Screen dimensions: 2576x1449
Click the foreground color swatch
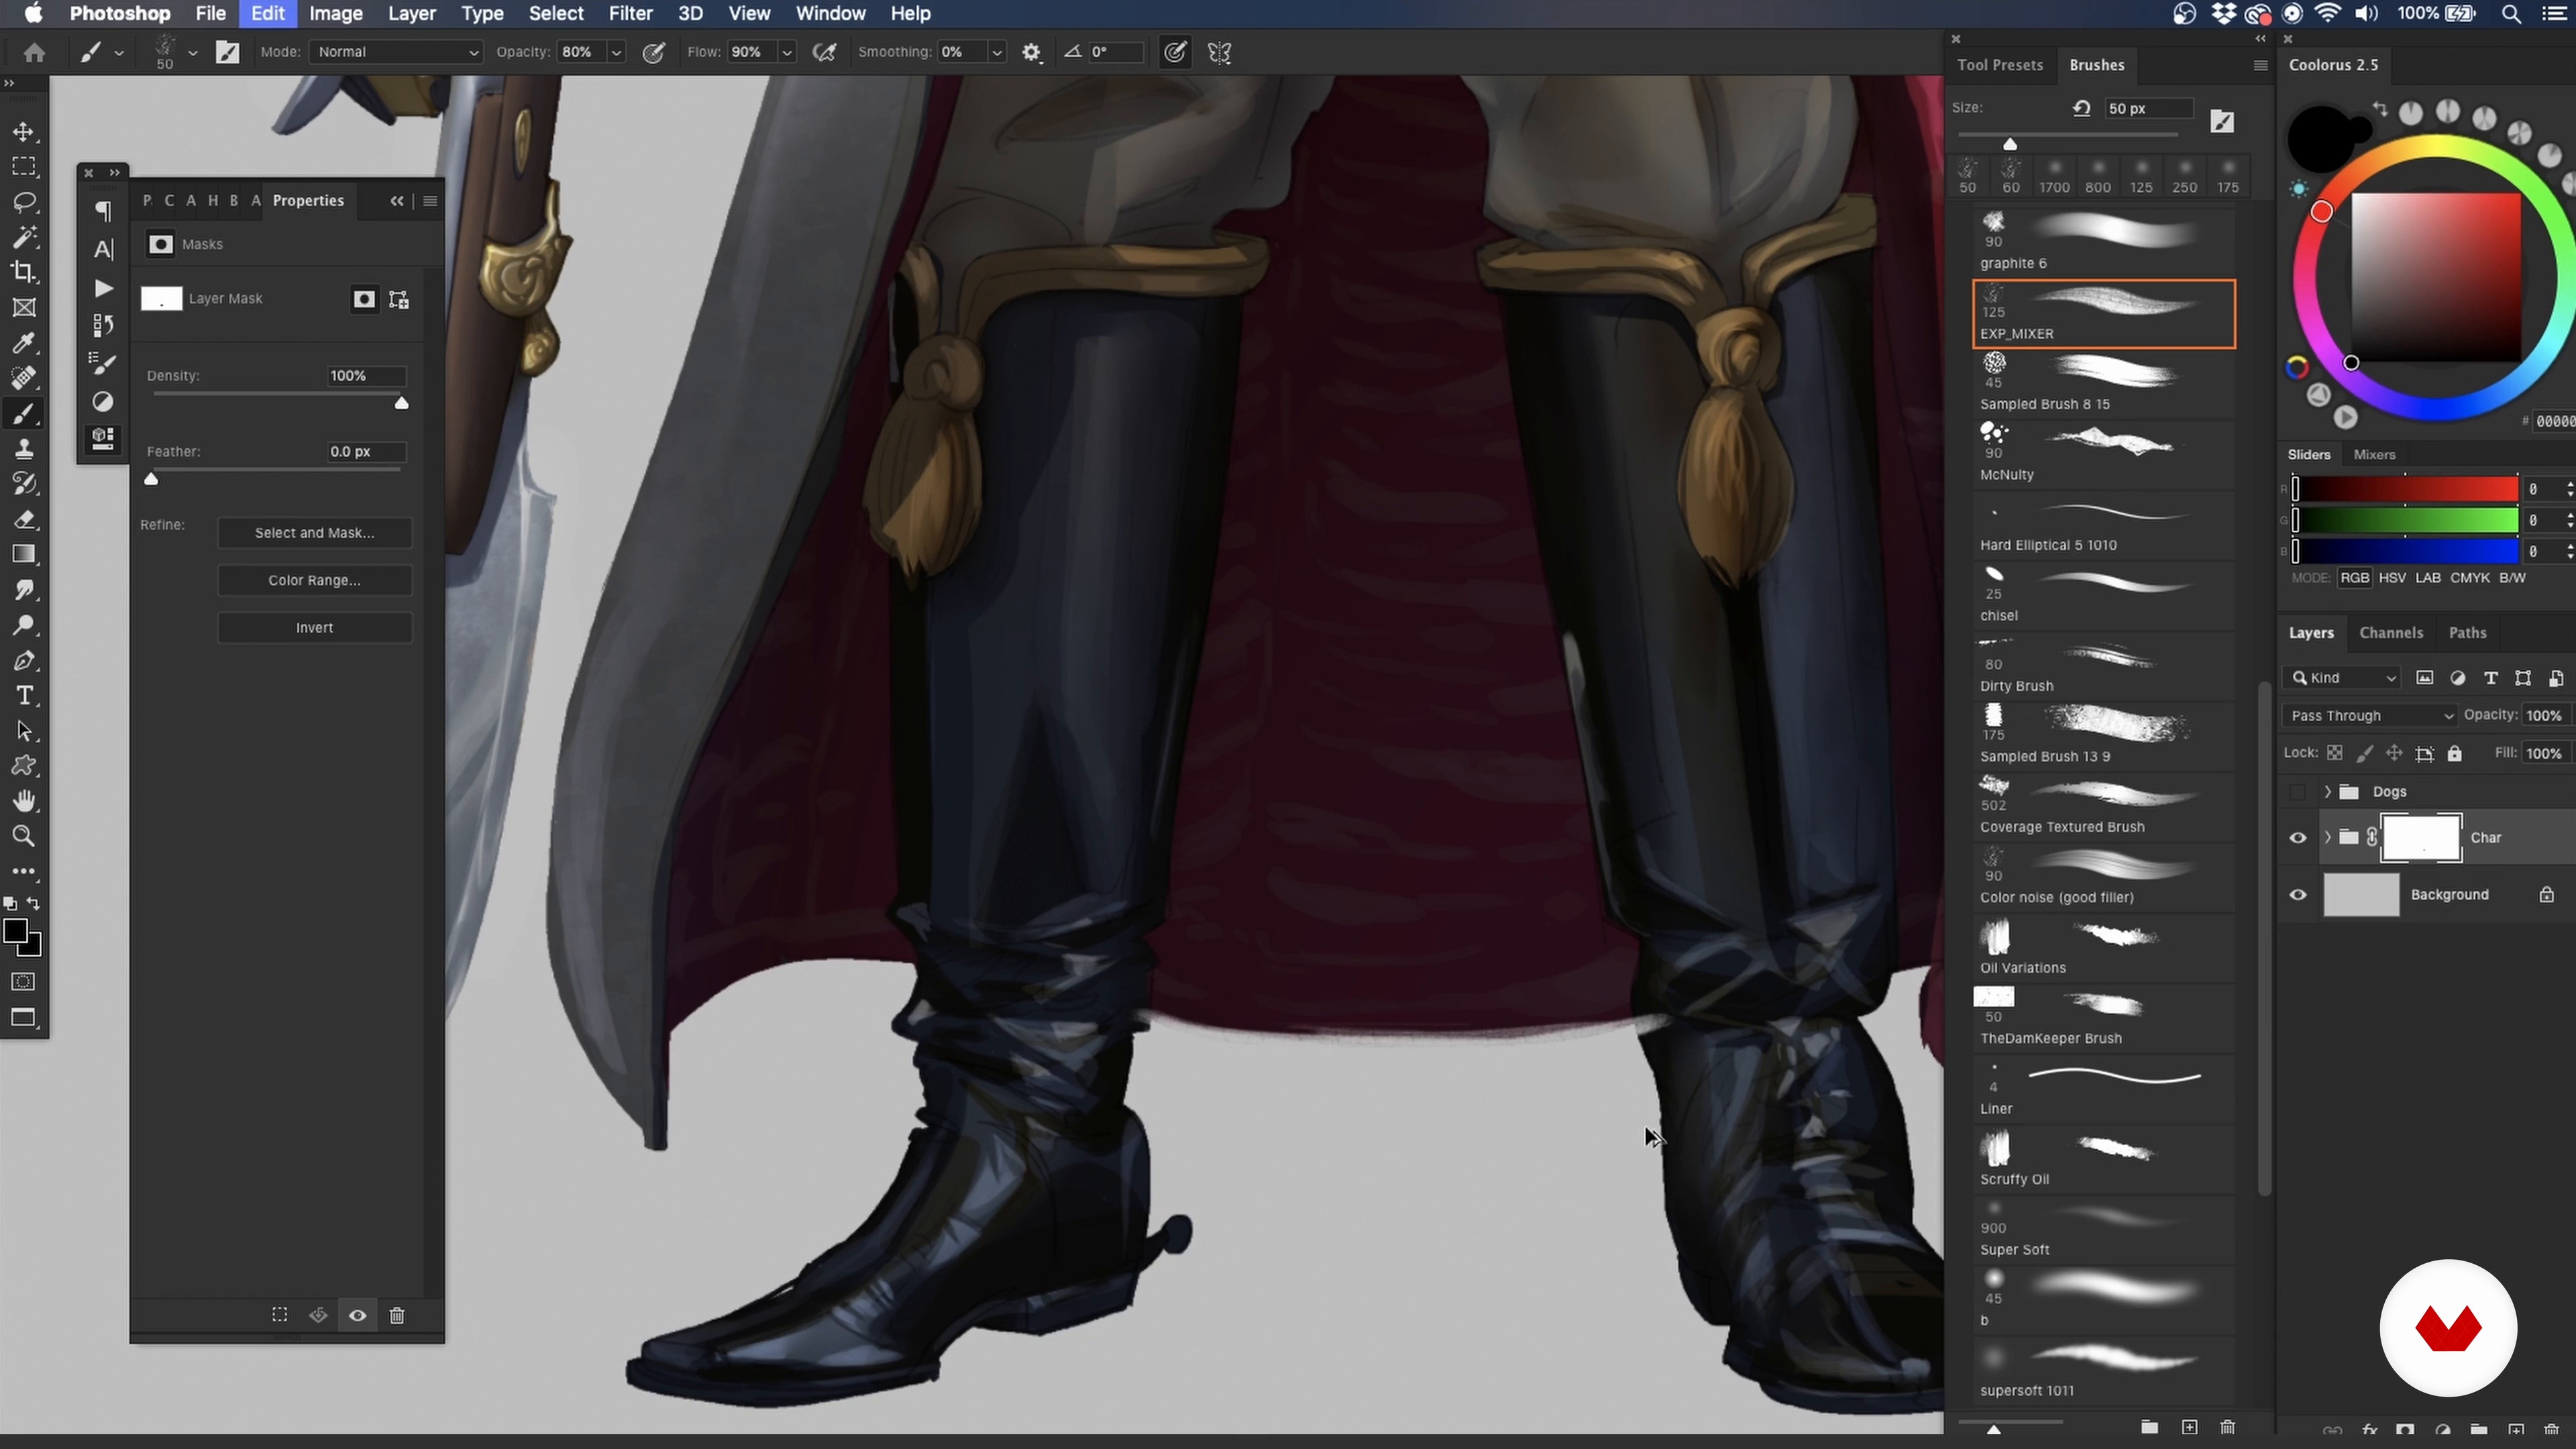click(x=16, y=932)
